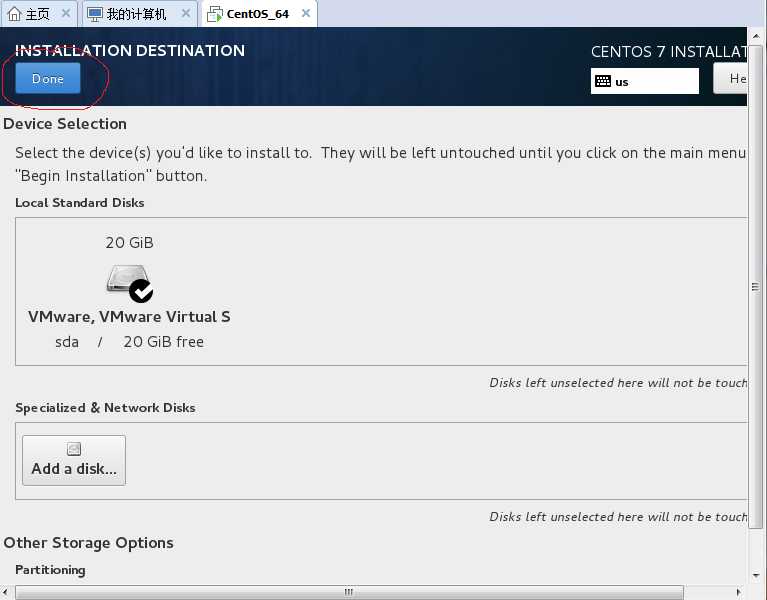Close the 主页 tab
Viewport: 767px width, 600px height.
(66, 14)
